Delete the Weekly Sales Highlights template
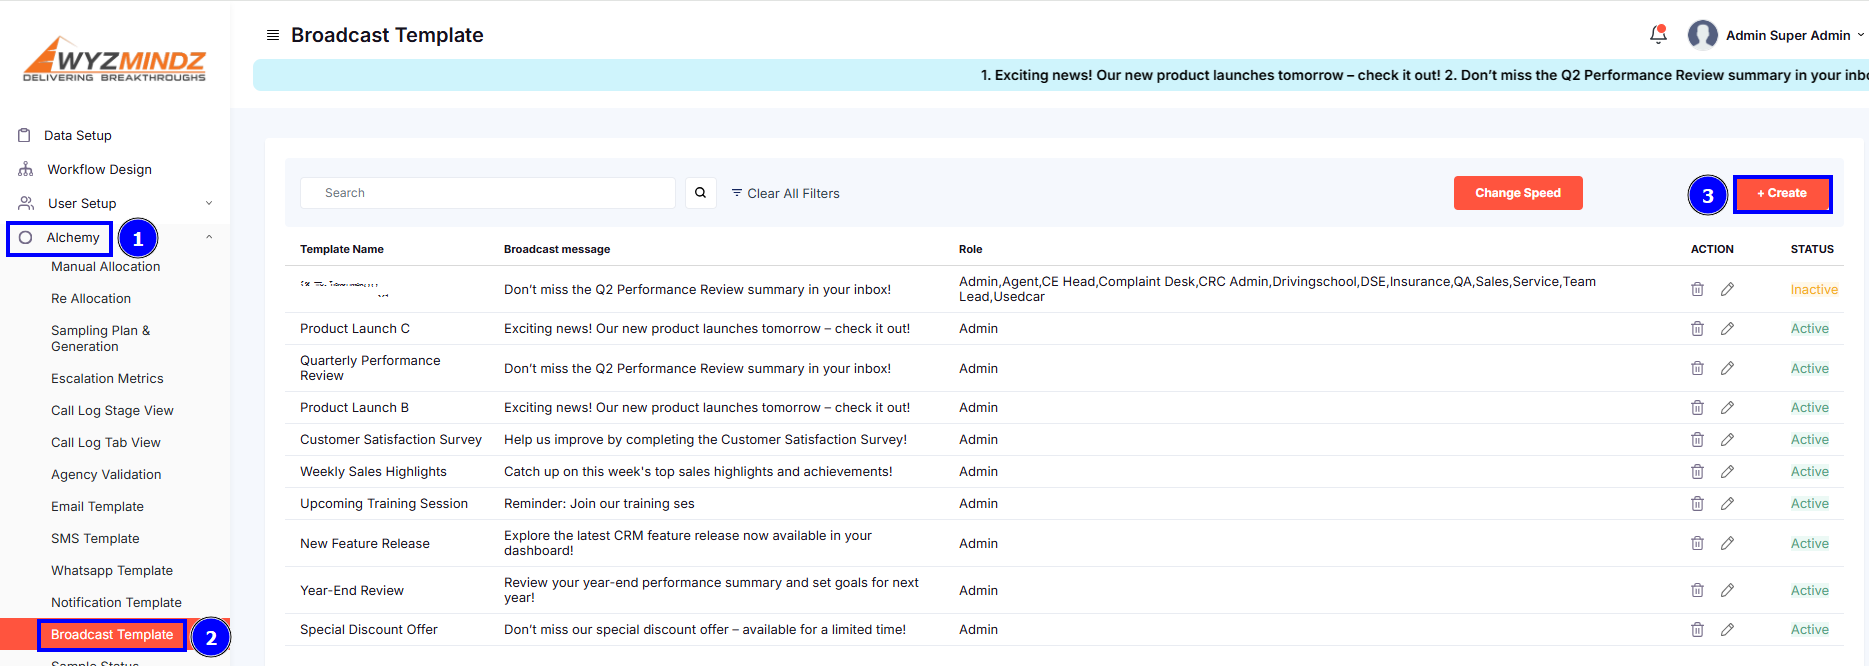Image resolution: width=1869 pixels, height=666 pixels. click(1697, 472)
